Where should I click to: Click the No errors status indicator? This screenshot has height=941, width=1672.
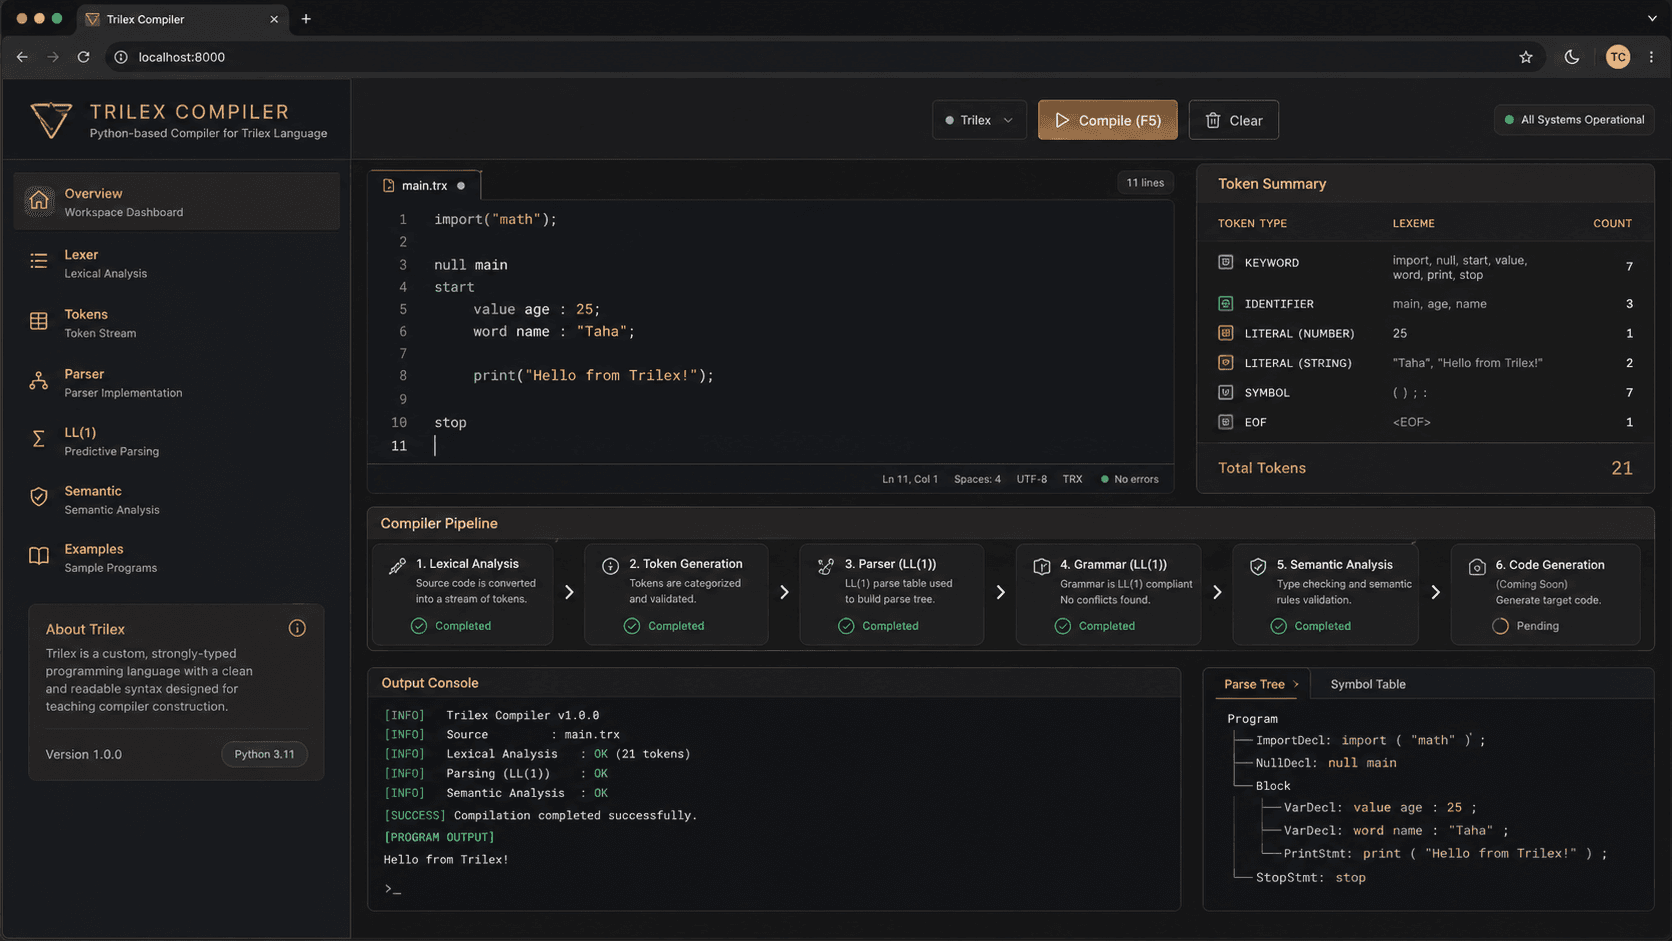pos(1129,479)
